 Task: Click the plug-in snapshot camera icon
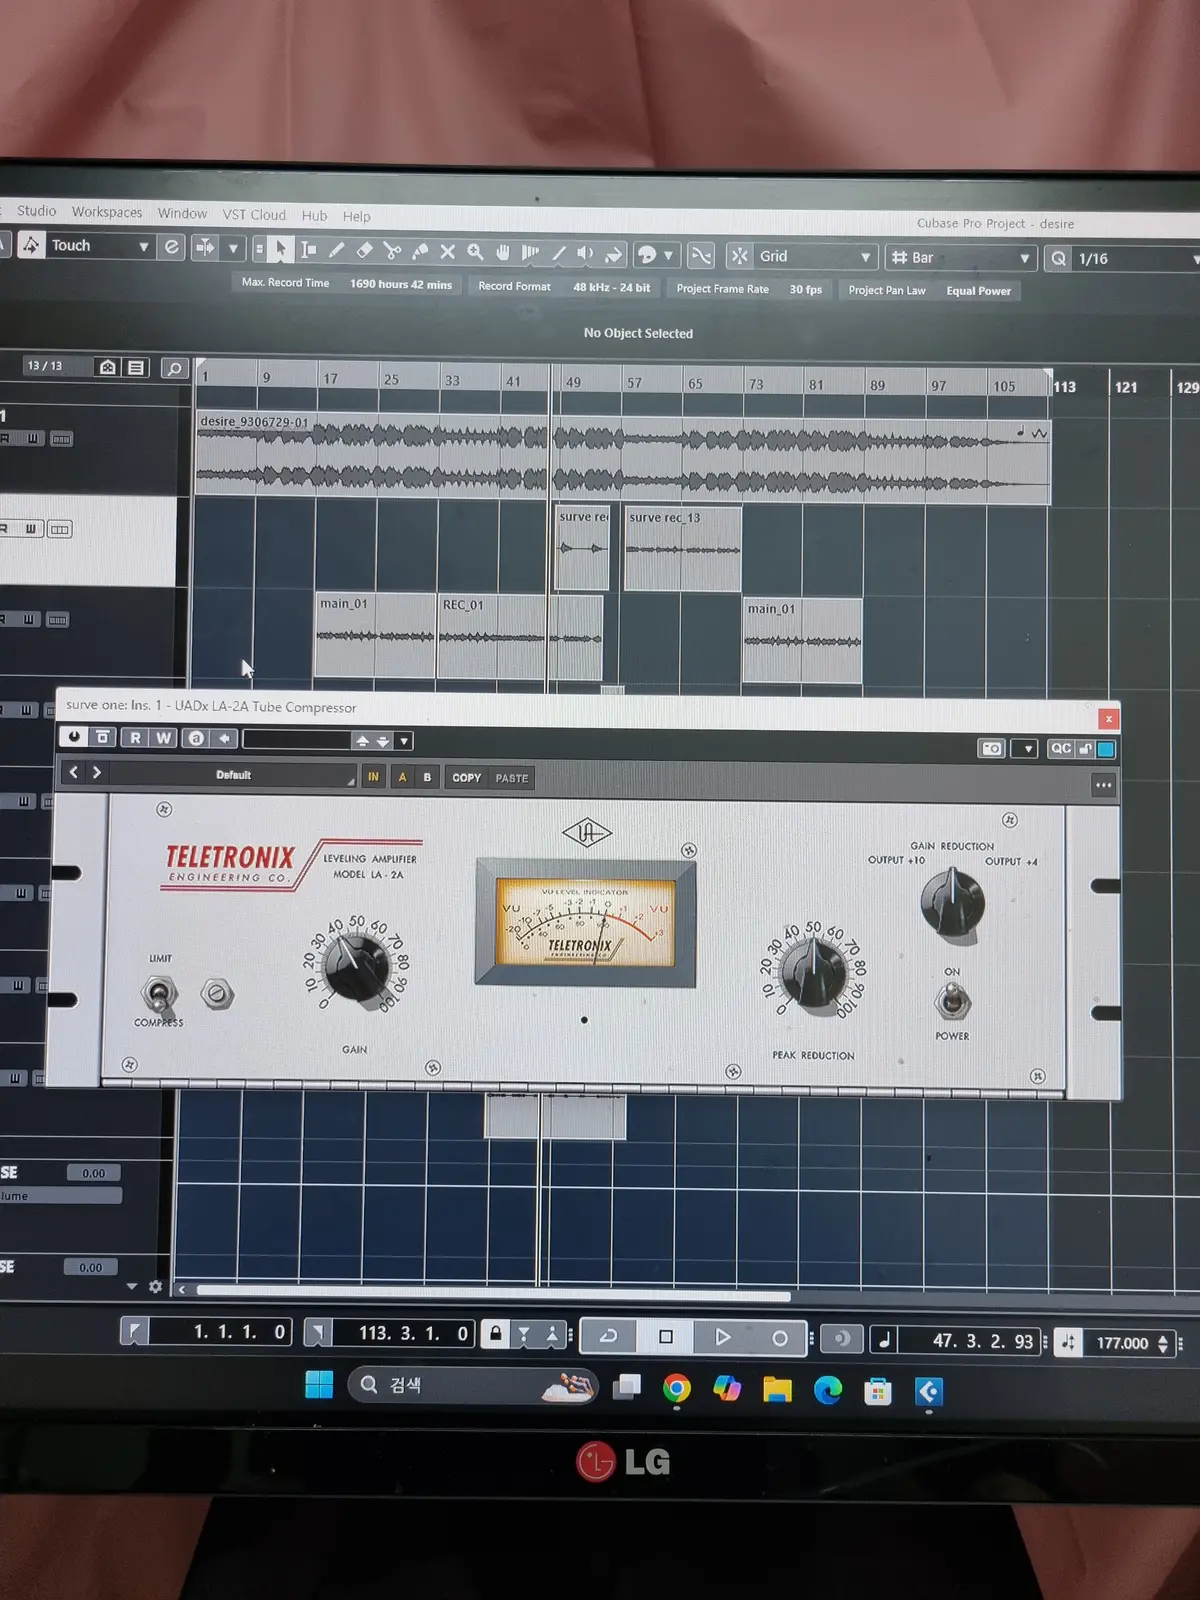point(991,748)
